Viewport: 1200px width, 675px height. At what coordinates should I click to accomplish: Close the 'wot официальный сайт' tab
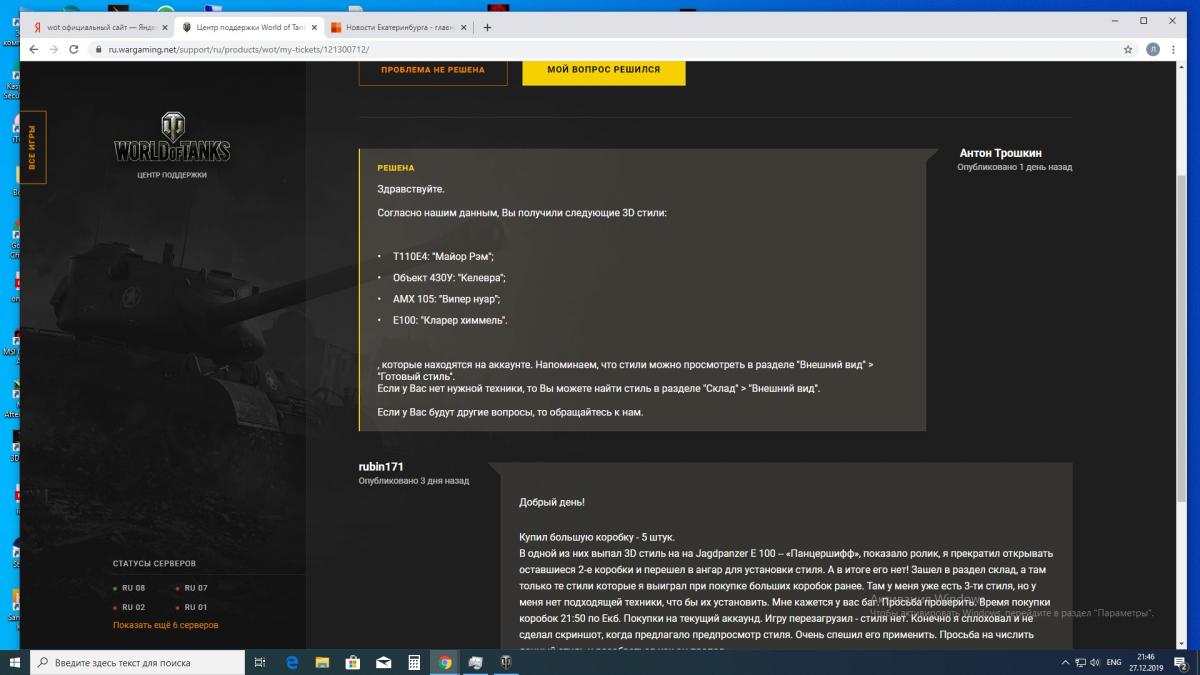click(164, 27)
